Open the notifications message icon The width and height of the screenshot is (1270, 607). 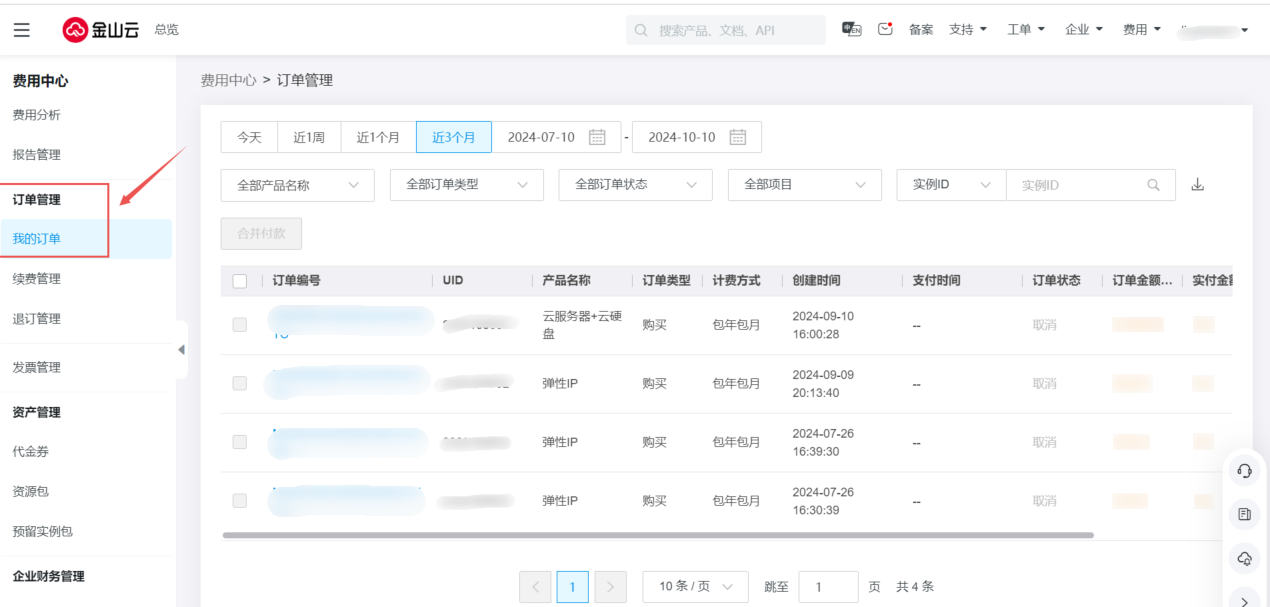(885, 29)
